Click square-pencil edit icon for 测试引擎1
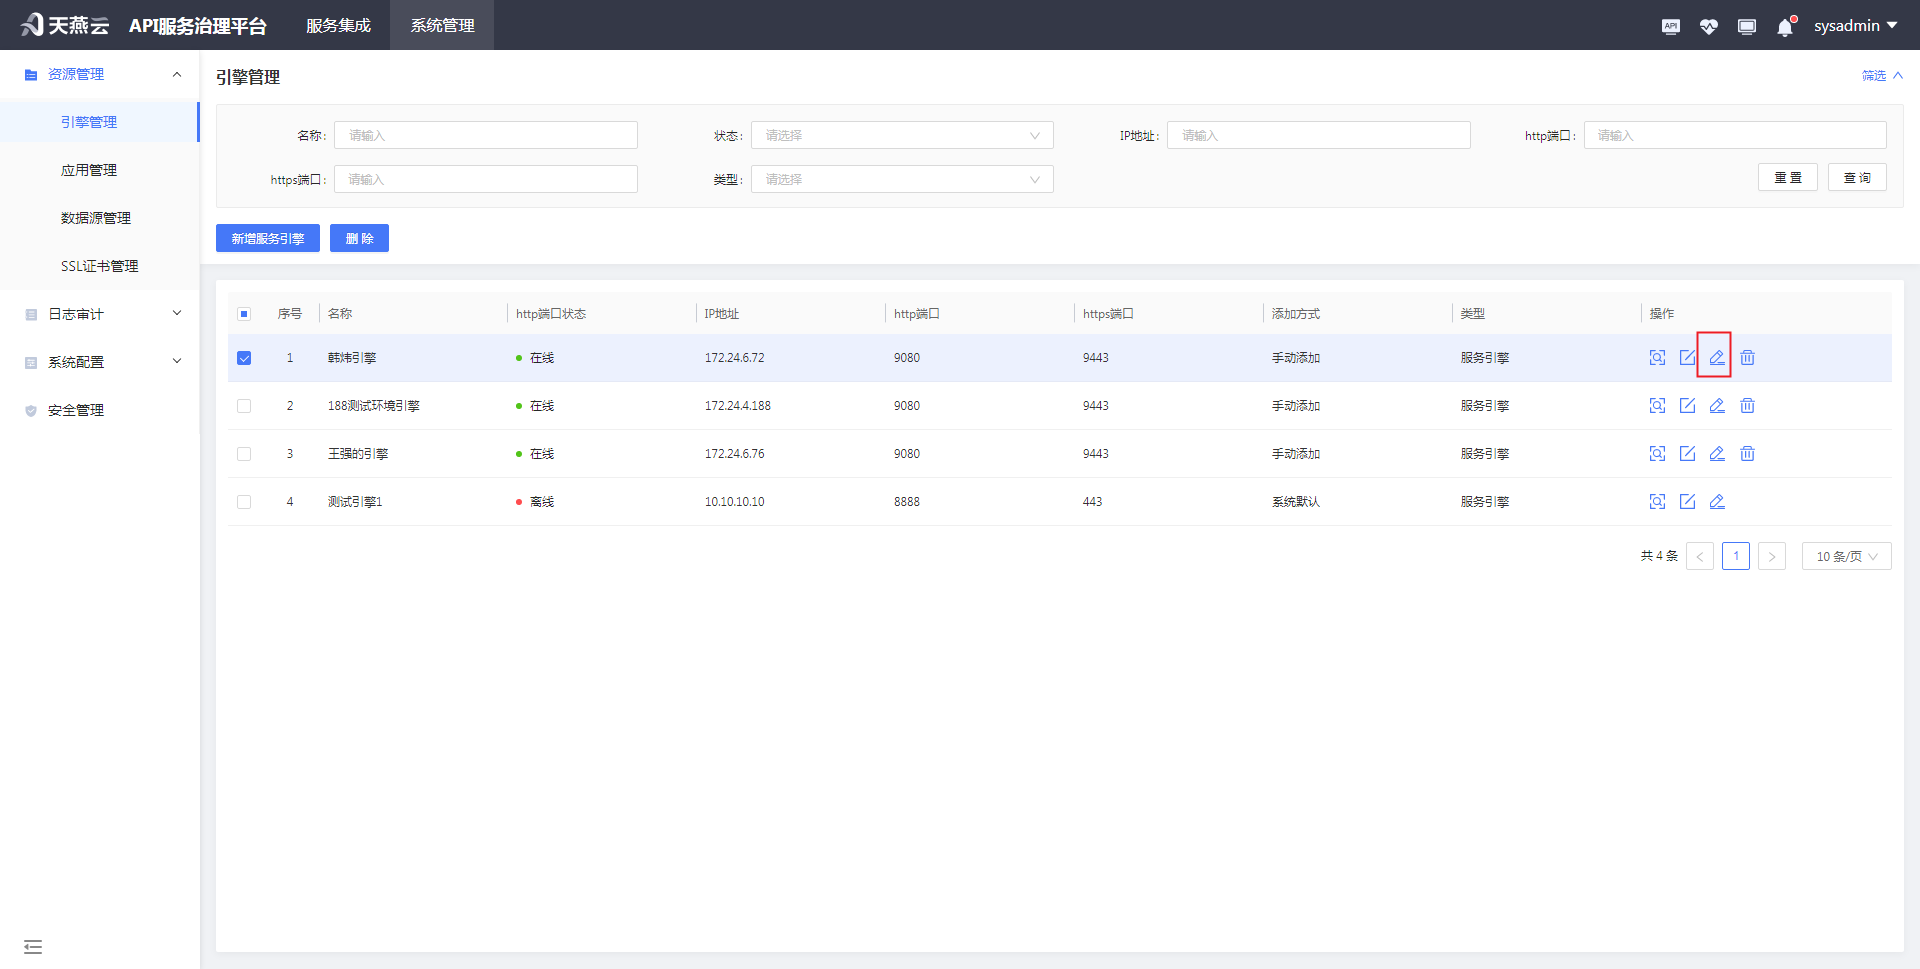This screenshot has height=969, width=1920. tap(1687, 501)
